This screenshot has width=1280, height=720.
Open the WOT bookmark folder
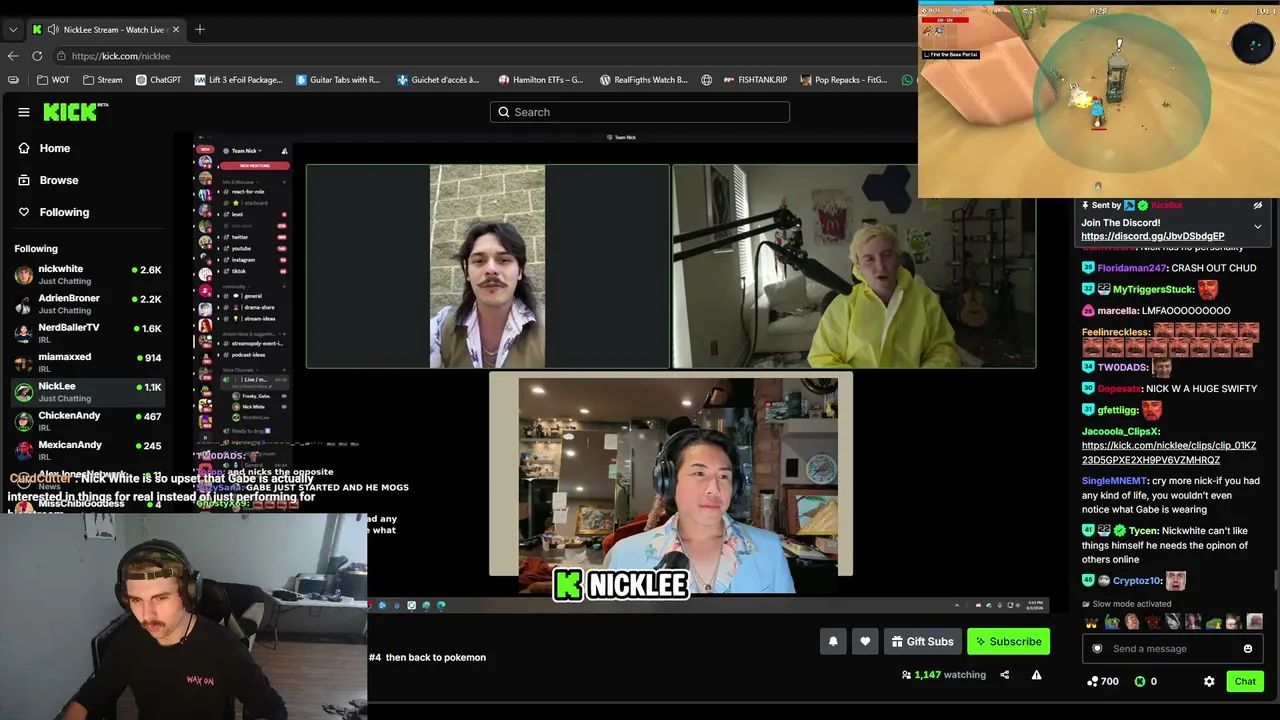53,80
